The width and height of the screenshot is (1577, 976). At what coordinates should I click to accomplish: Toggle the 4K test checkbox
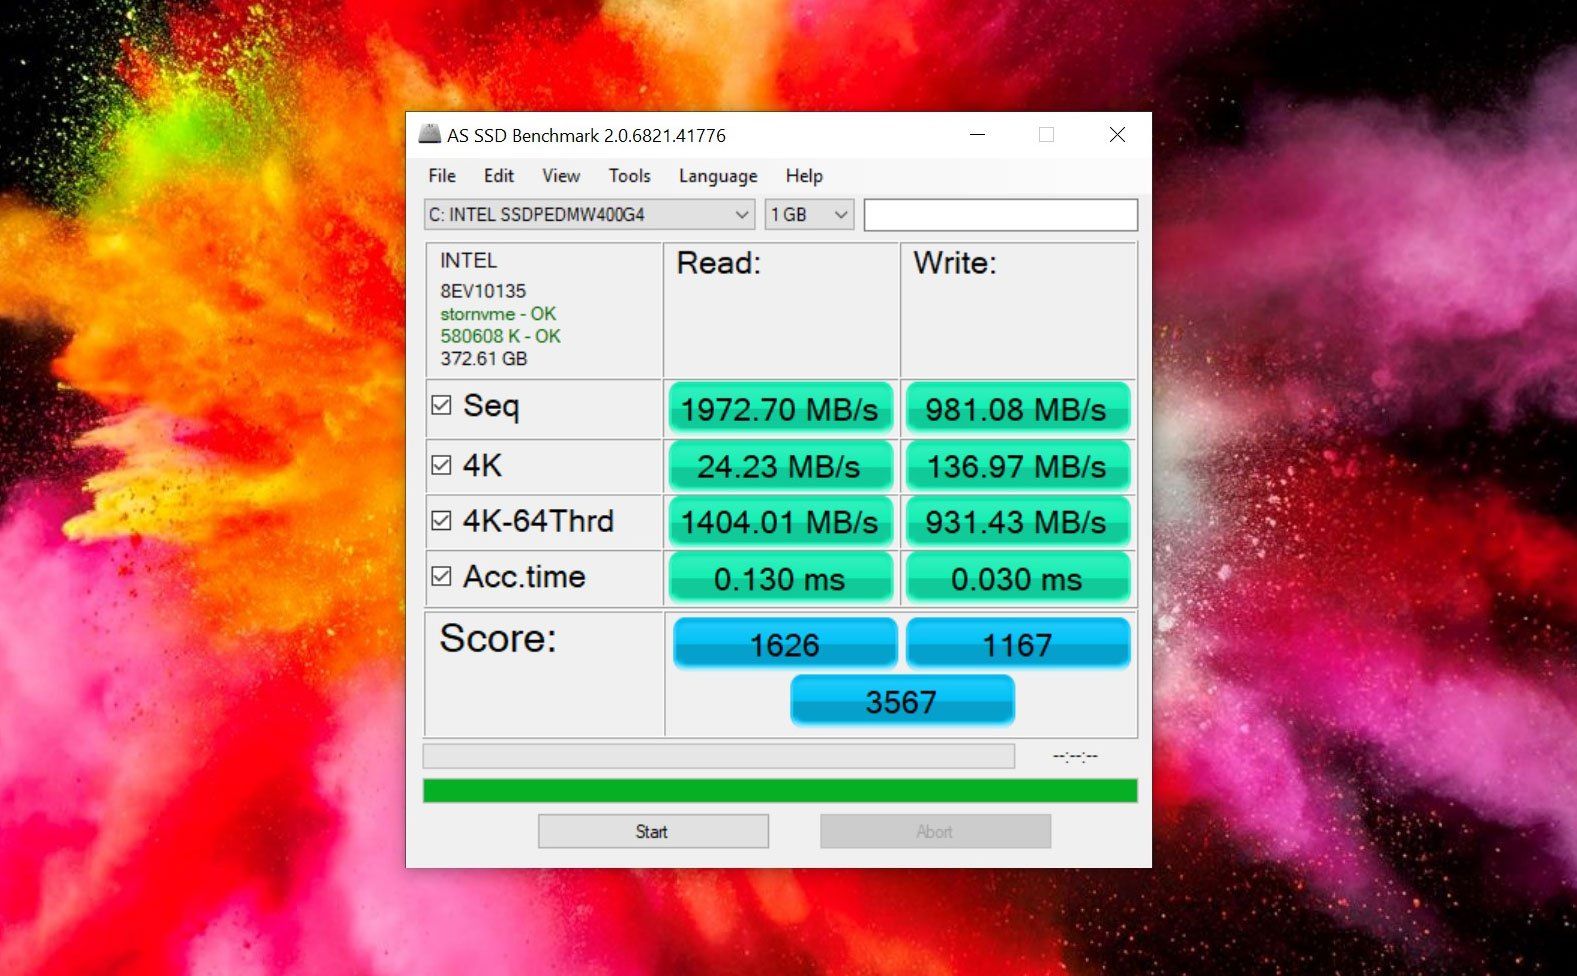pyautogui.click(x=441, y=465)
